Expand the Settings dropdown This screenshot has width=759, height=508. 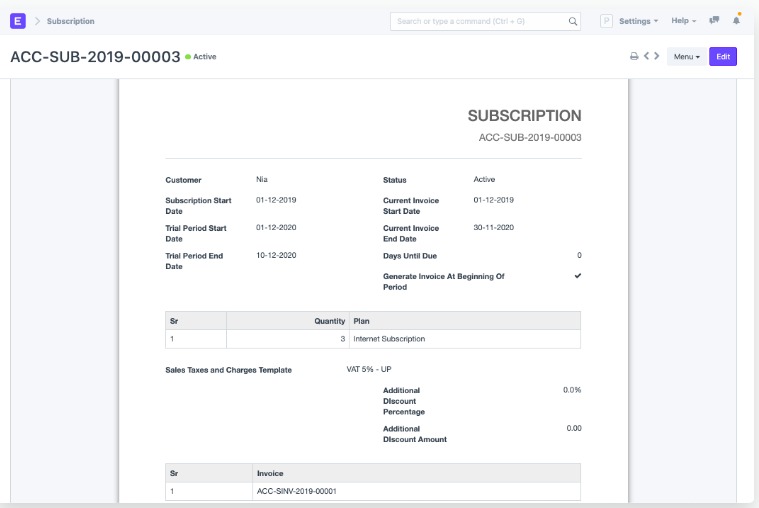pos(638,21)
